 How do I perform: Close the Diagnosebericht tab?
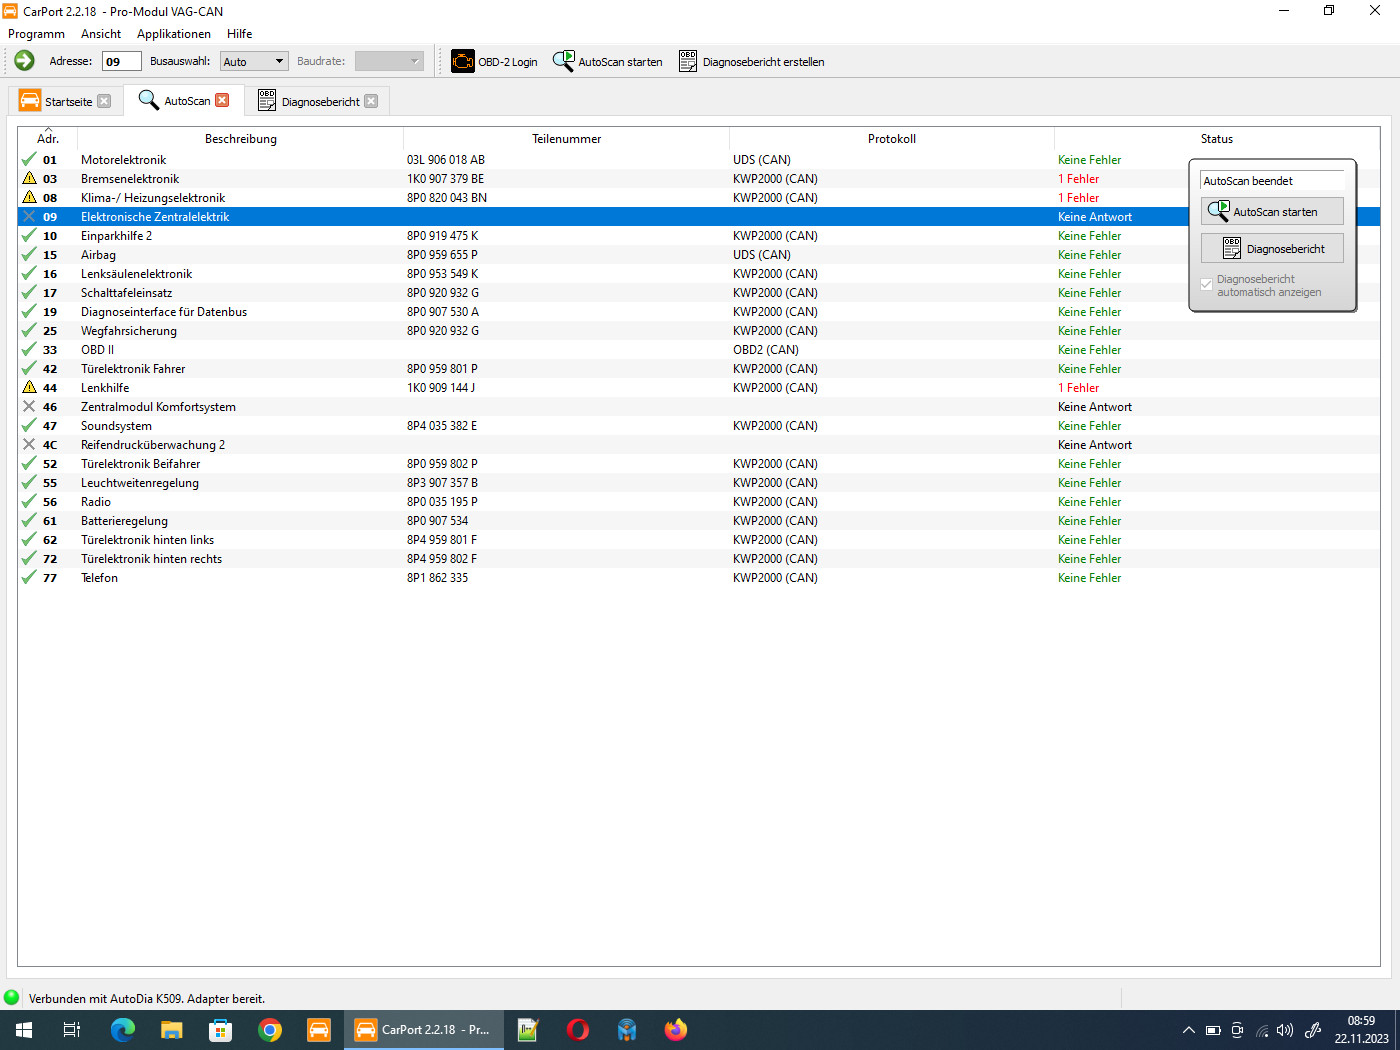(x=371, y=101)
